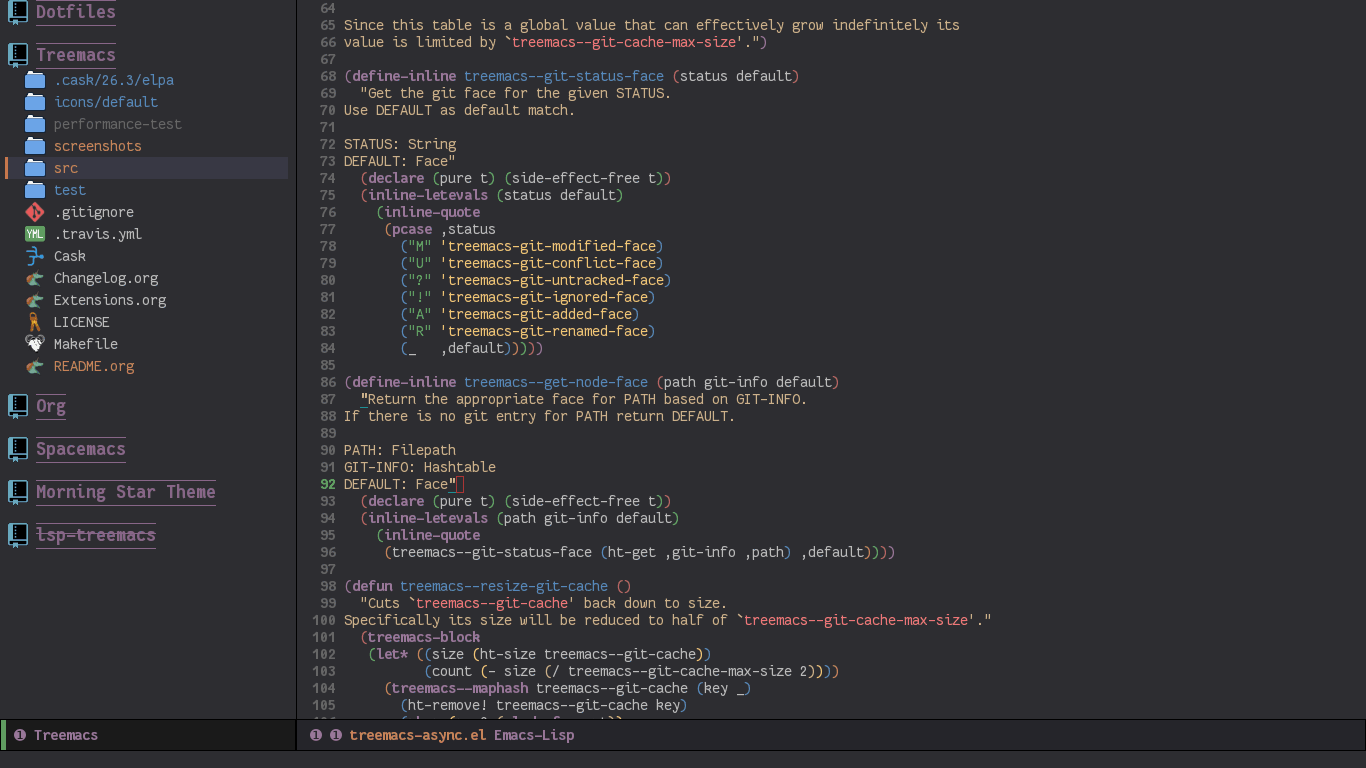Click the unicorn org icon beside README.org
This screenshot has width=1366, height=768.
point(34,366)
